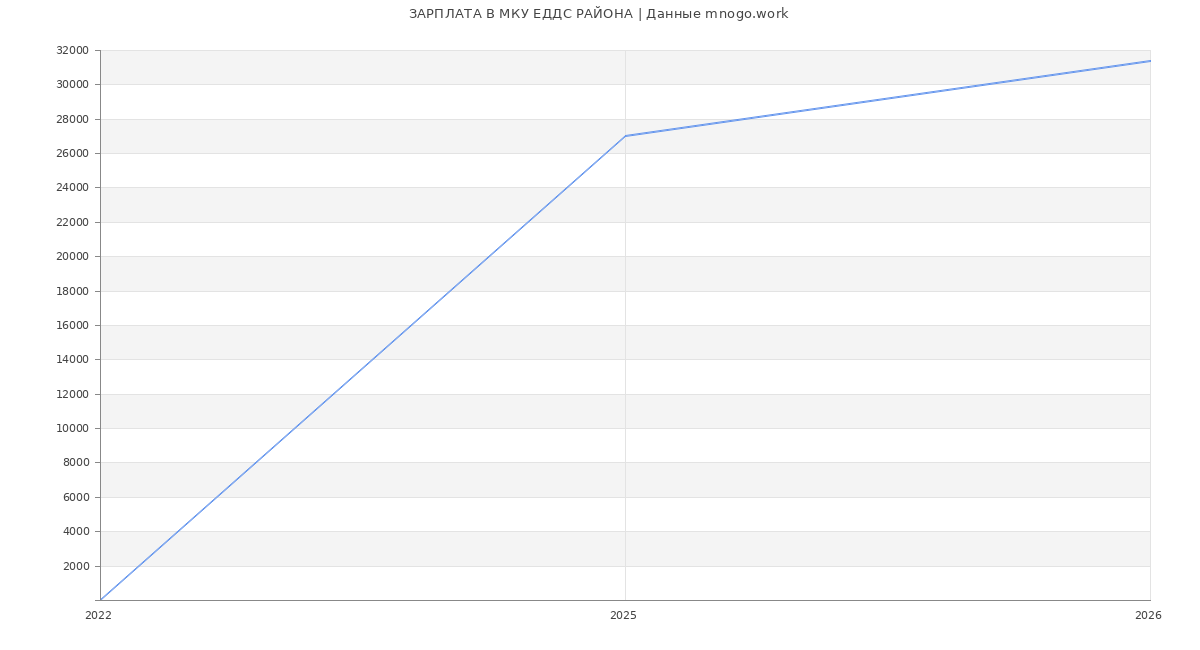This screenshot has width=1200, height=650.
Task: Click the 8000 y-axis label
Action: point(75,463)
